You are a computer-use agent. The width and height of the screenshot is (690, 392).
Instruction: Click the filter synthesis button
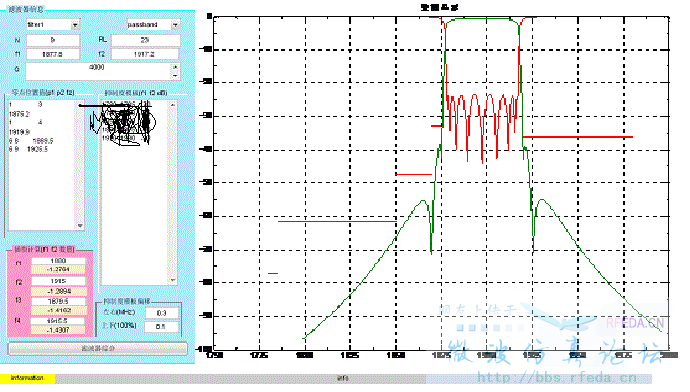[98, 348]
